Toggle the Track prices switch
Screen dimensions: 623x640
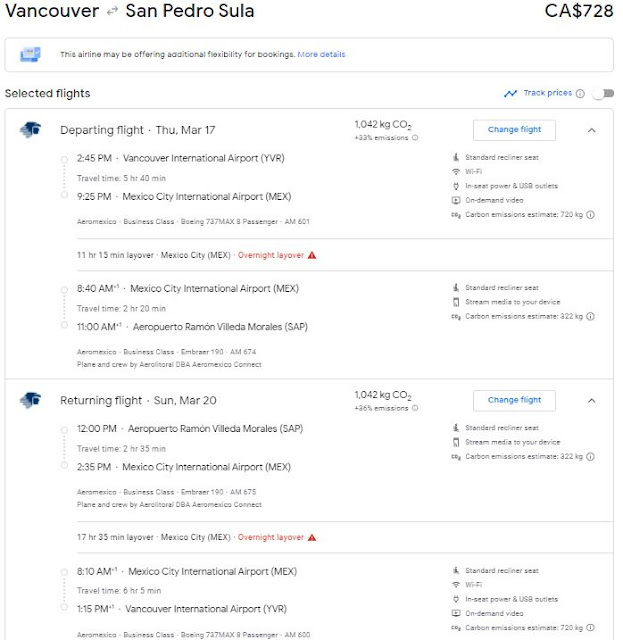[x=603, y=93]
